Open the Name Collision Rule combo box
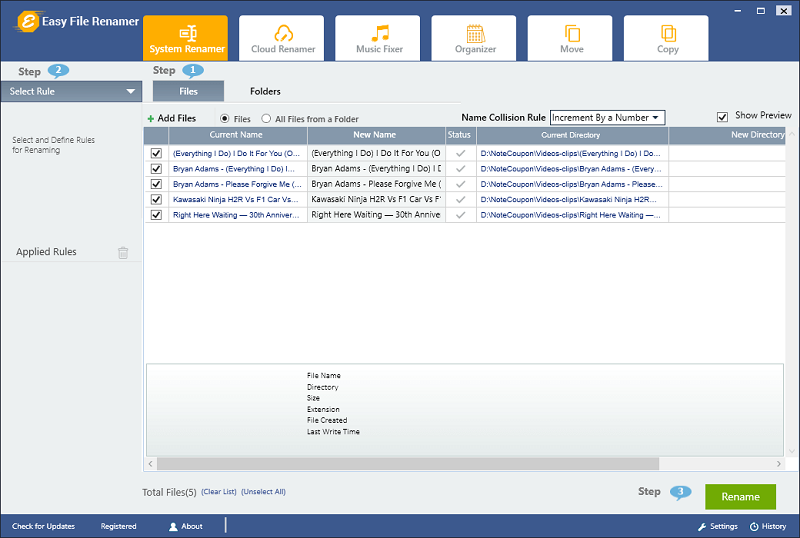 click(607, 117)
